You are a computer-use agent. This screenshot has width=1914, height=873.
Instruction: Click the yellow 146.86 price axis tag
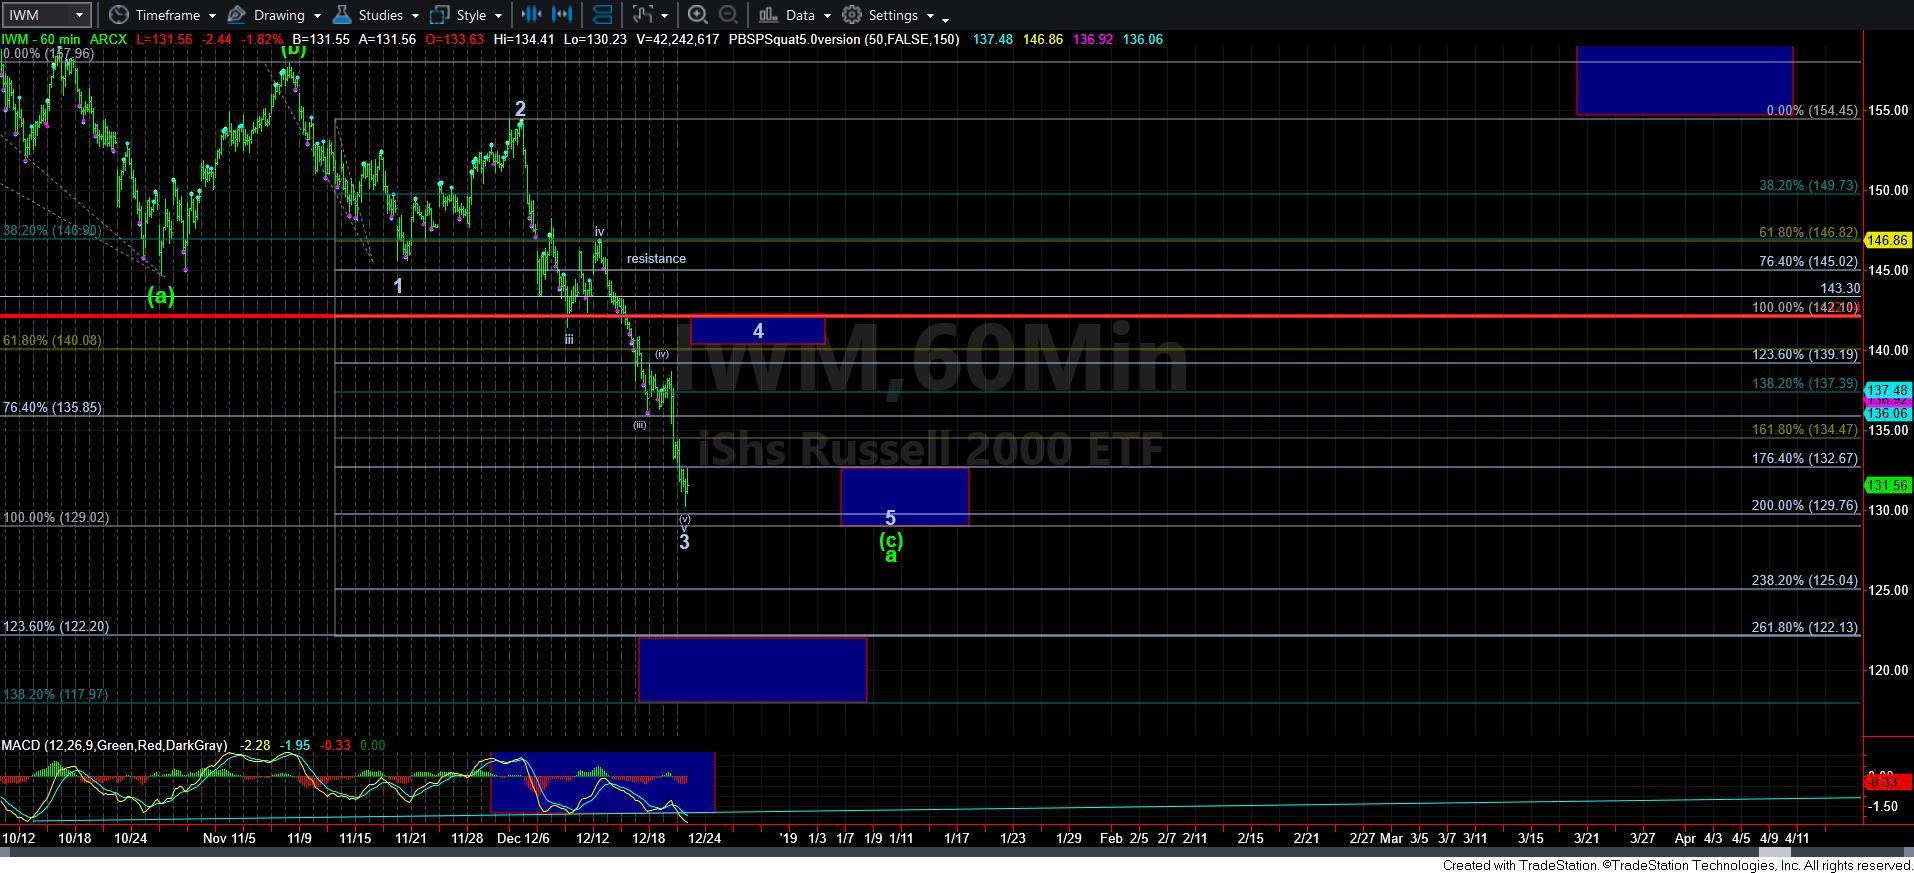pos(1888,240)
